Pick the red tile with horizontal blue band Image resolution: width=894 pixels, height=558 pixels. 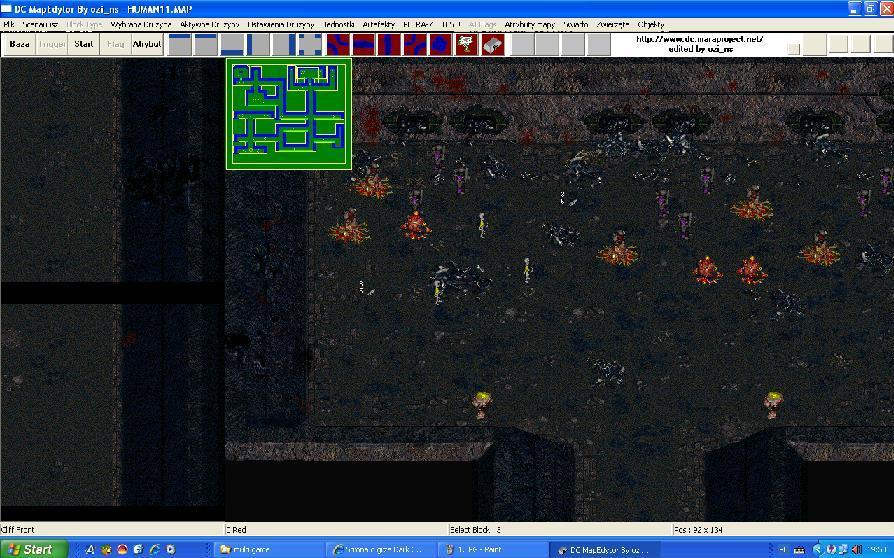364,44
